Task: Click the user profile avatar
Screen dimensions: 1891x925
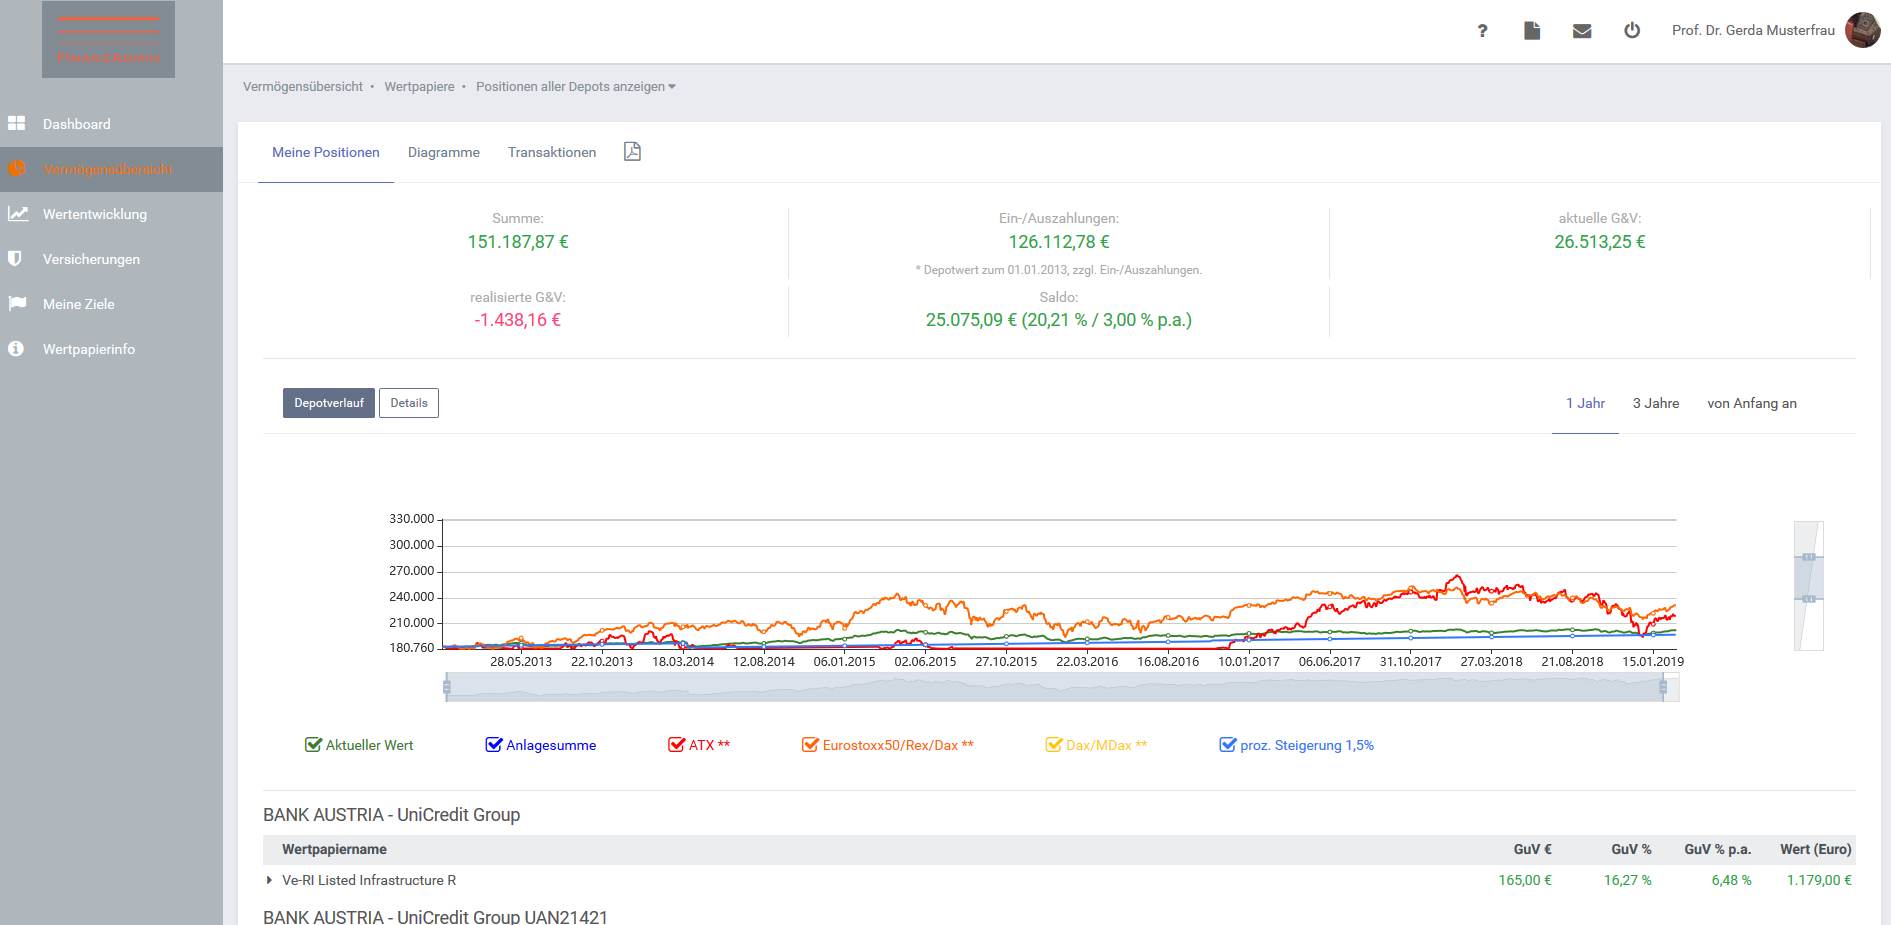Action: [1862, 30]
